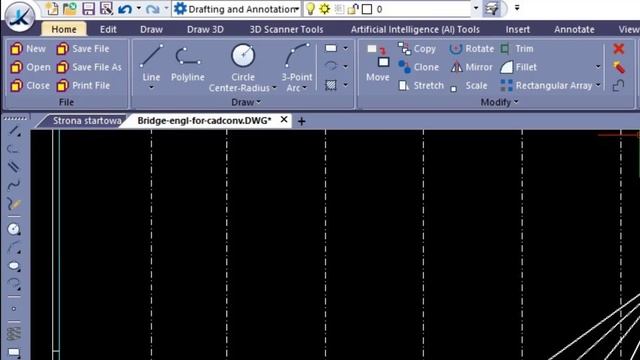
Task: Select the Clone tool
Action: 418,67
